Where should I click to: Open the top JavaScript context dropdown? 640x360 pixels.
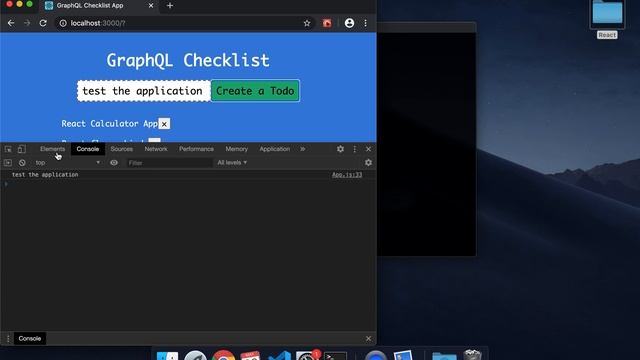click(x=67, y=163)
